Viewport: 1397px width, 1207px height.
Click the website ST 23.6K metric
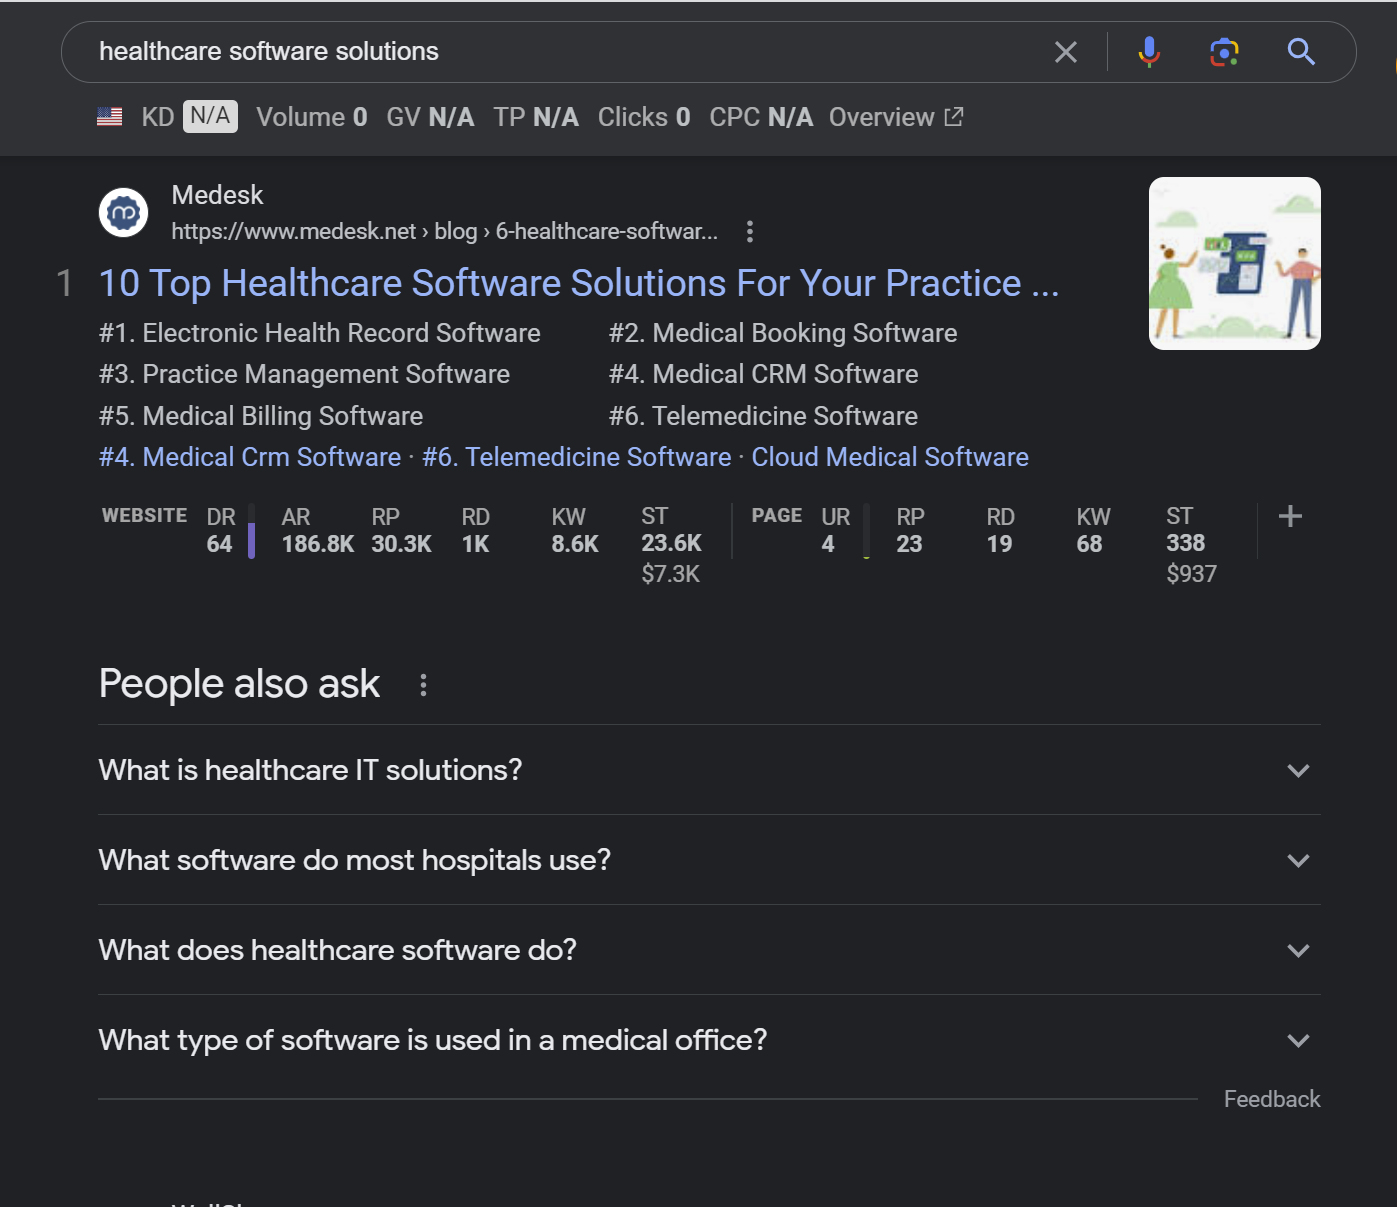(672, 544)
